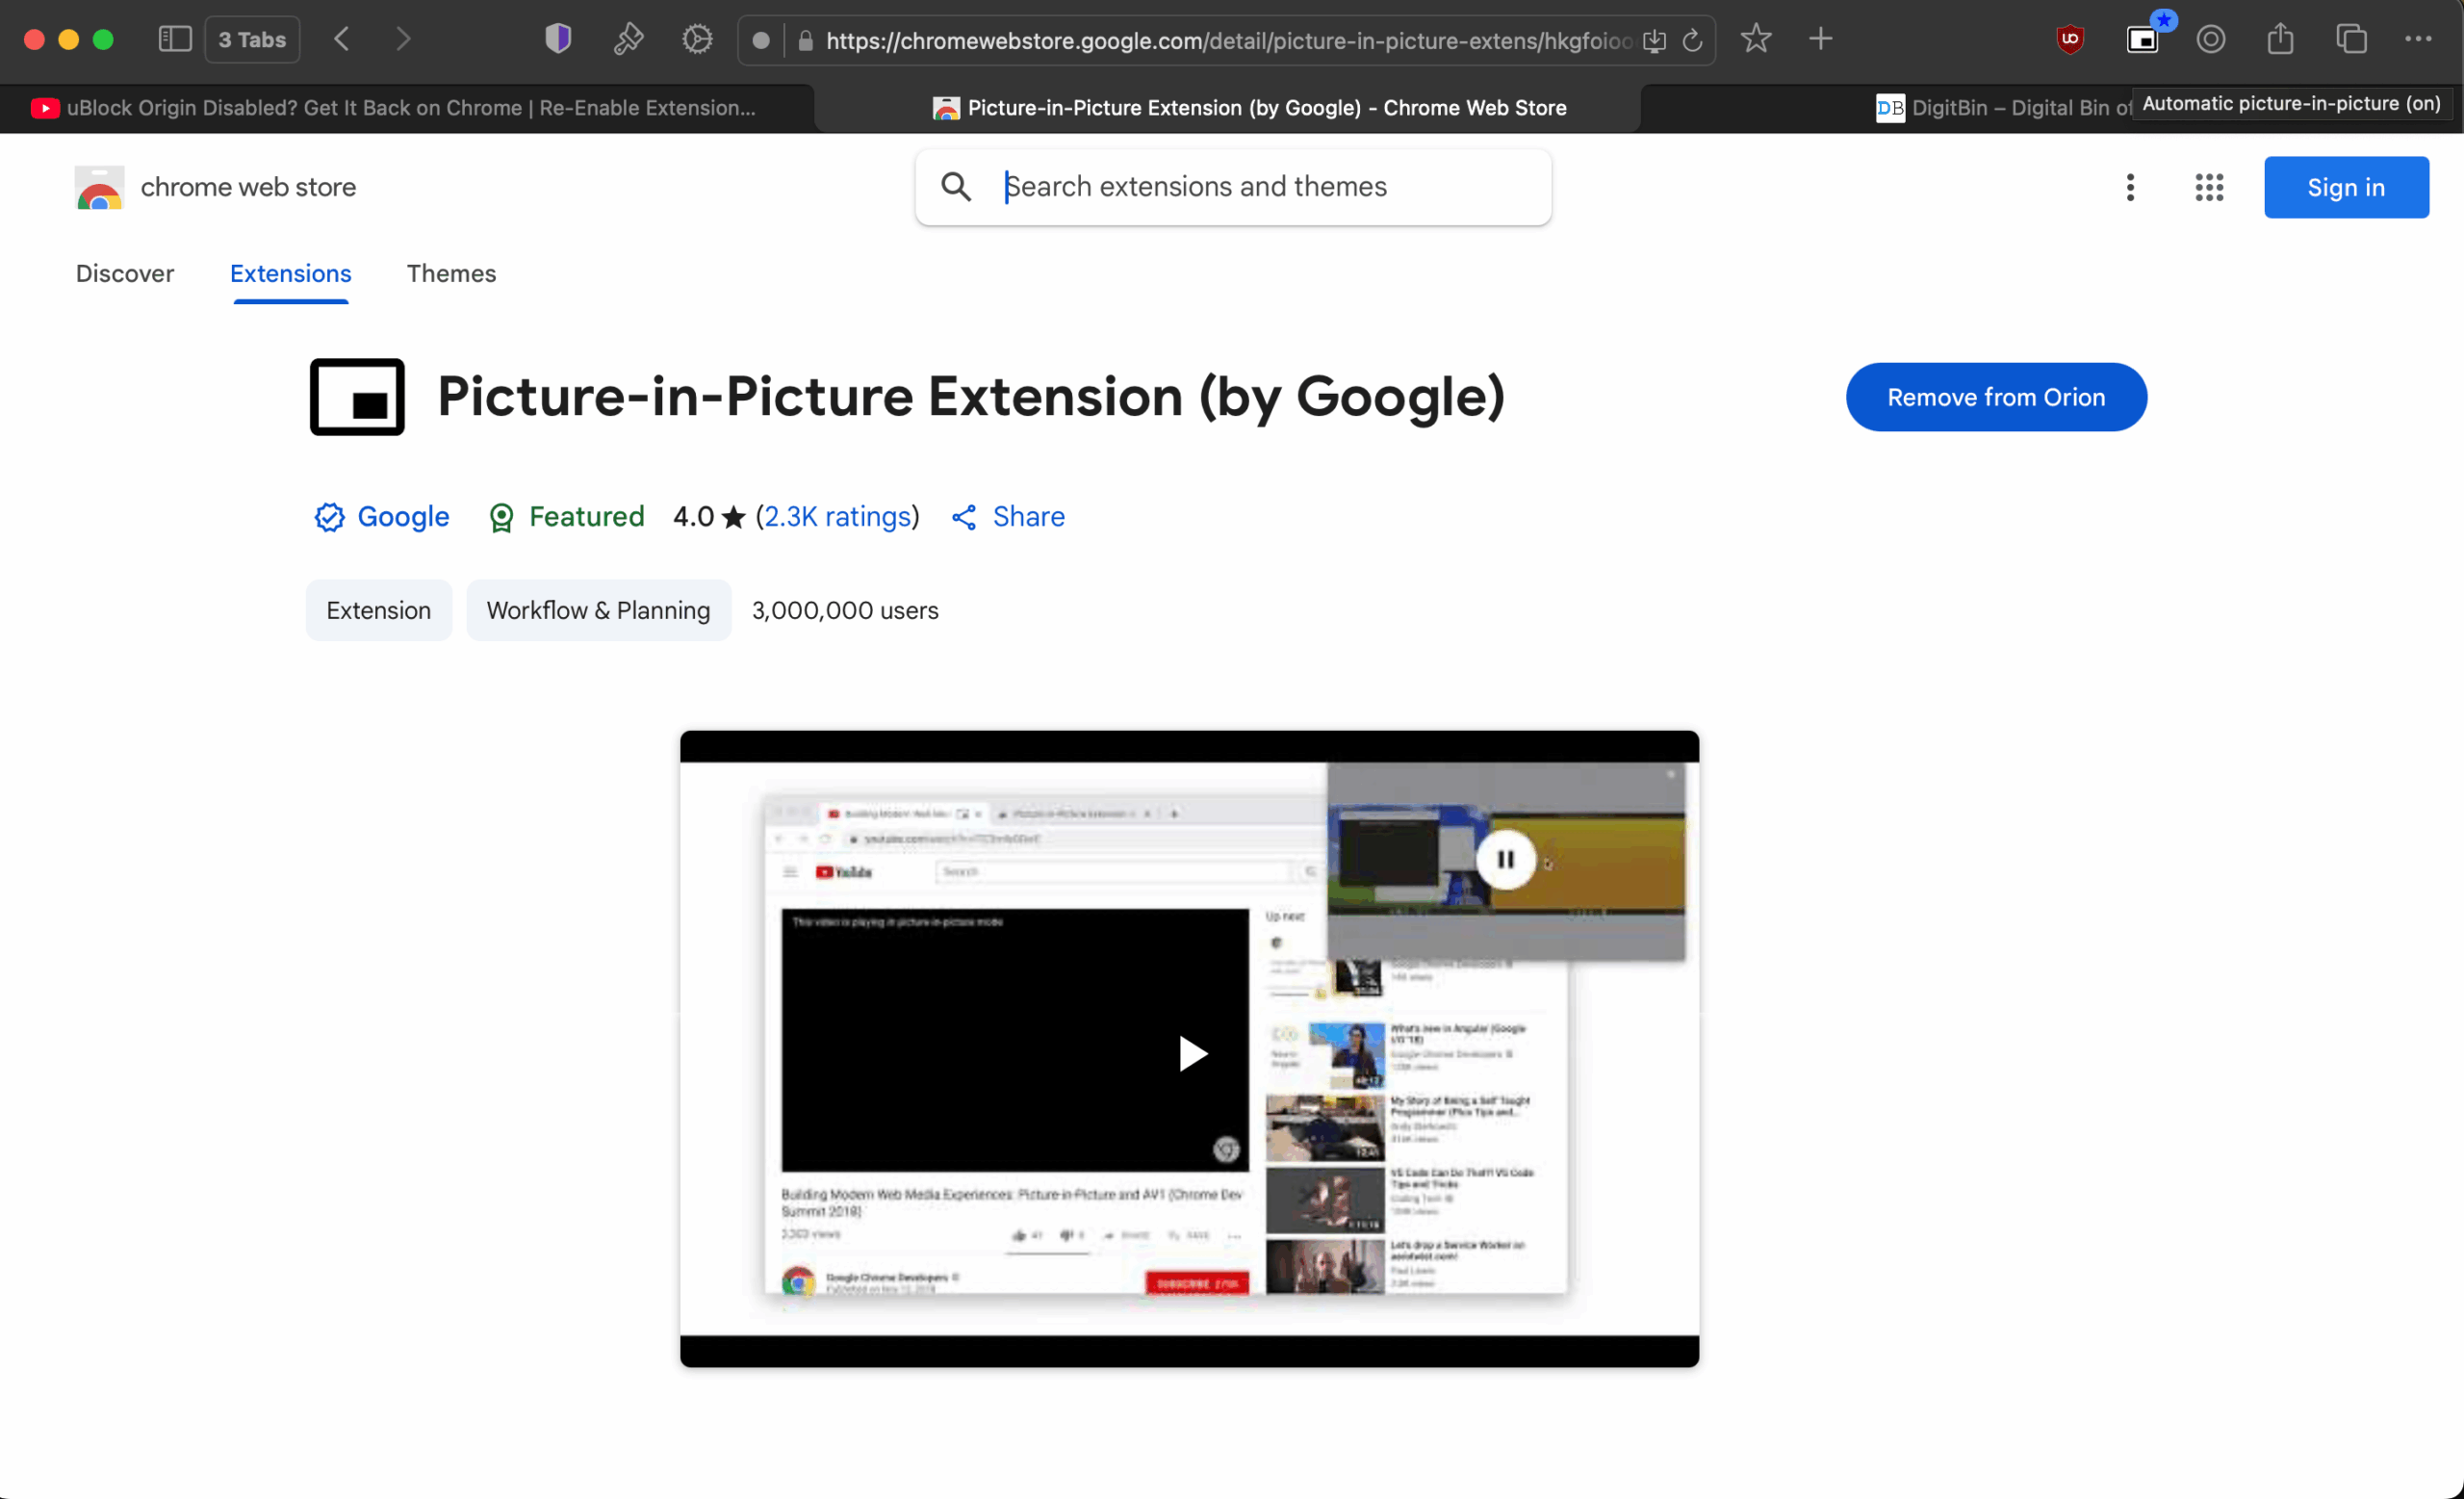This screenshot has height=1499, width=2464.
Task: Open the Extensions section
Action: point(291,273)
